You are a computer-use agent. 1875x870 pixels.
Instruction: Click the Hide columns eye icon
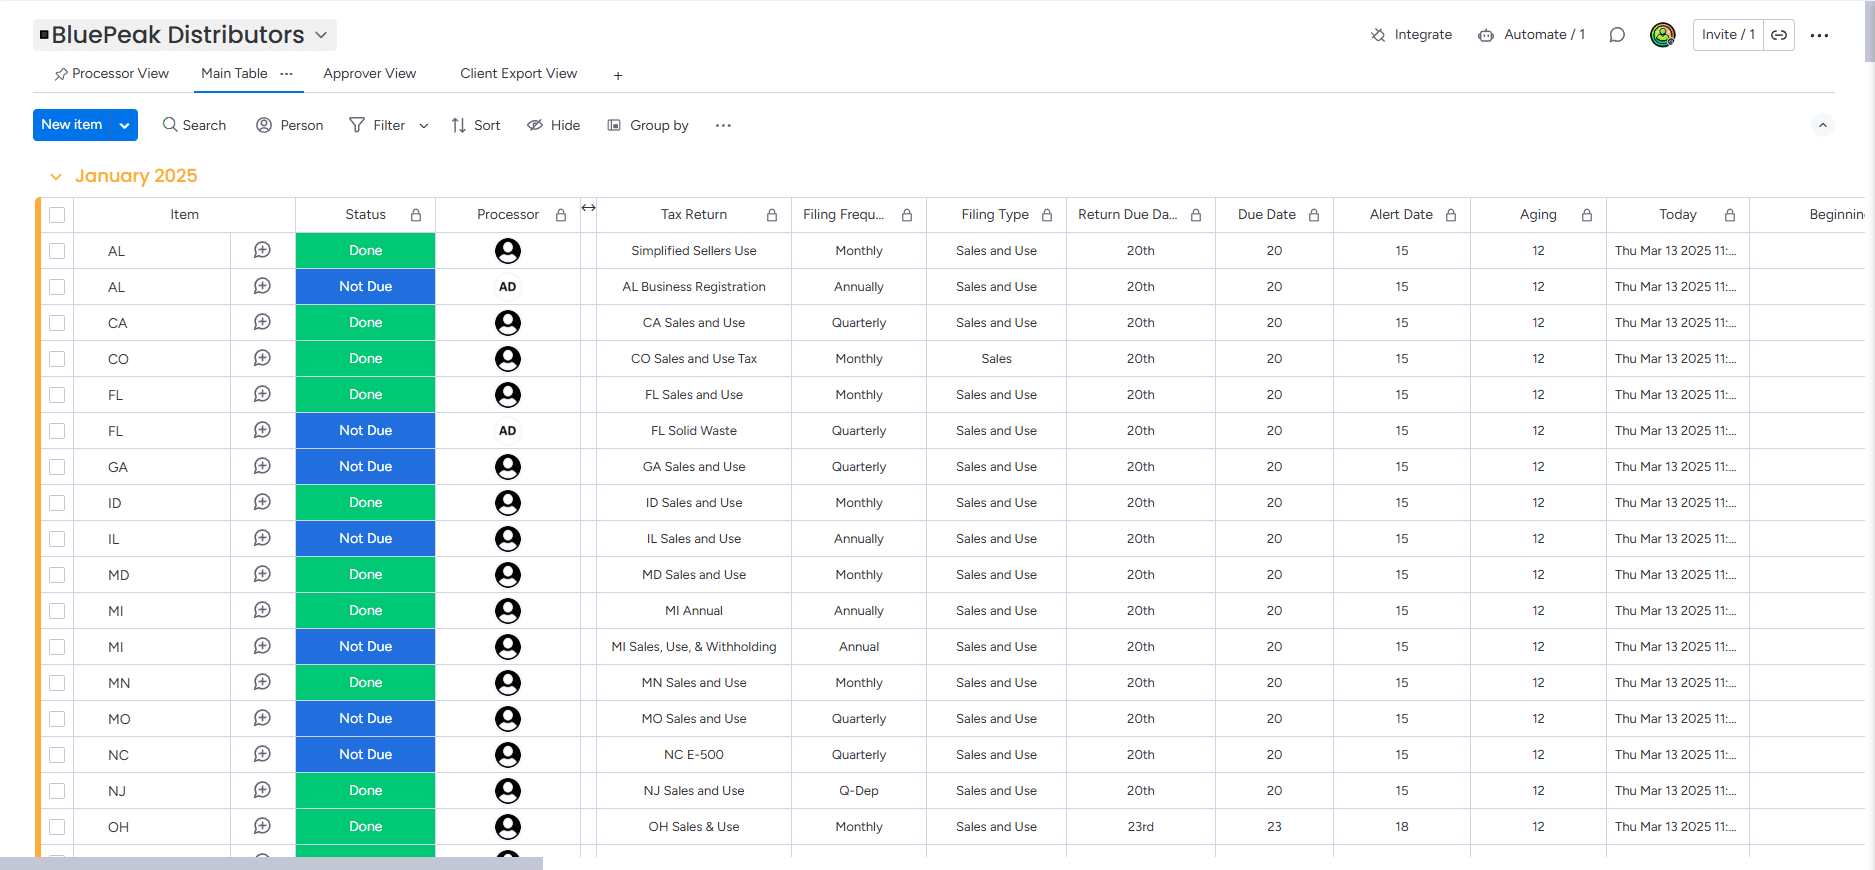click(x=535, y=125)
